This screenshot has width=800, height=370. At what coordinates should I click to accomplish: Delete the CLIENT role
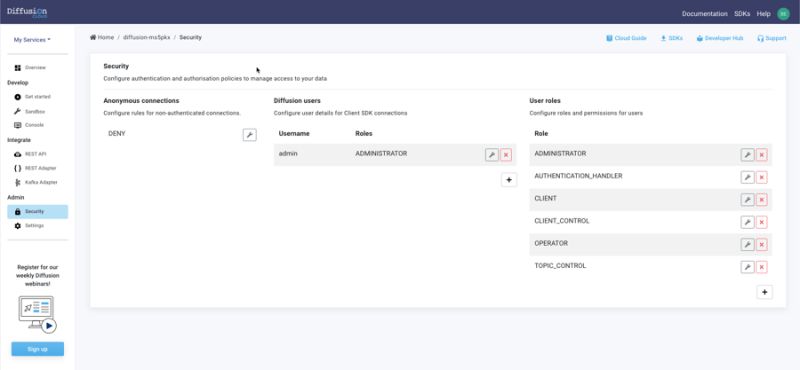(762, 200)
